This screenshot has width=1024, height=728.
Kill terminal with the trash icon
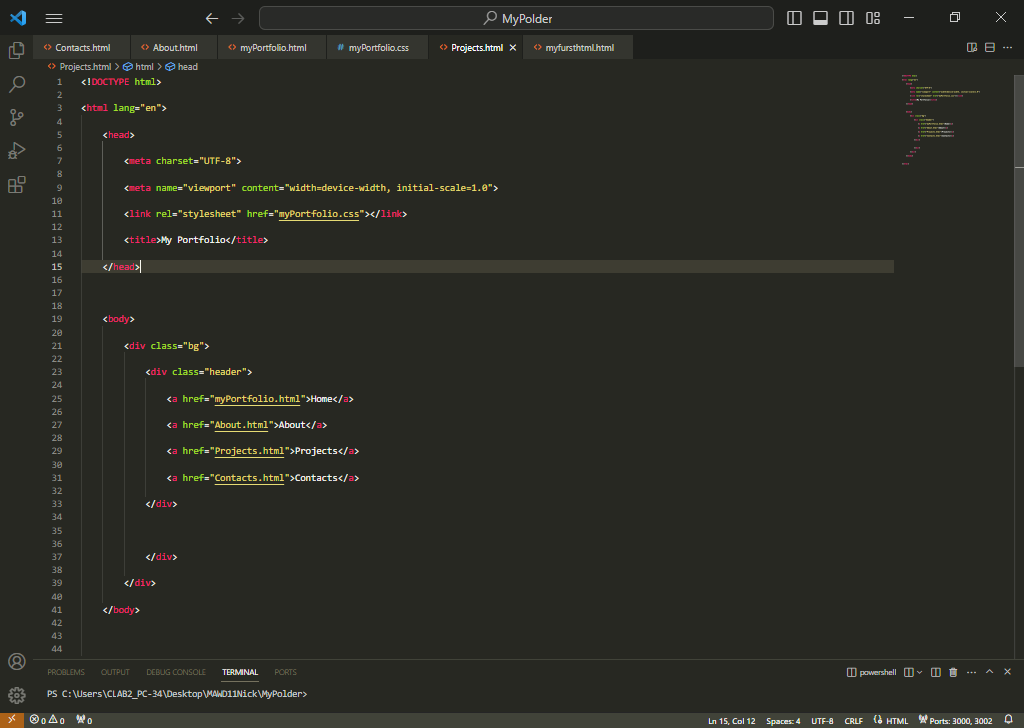click(x=953, y=672)
